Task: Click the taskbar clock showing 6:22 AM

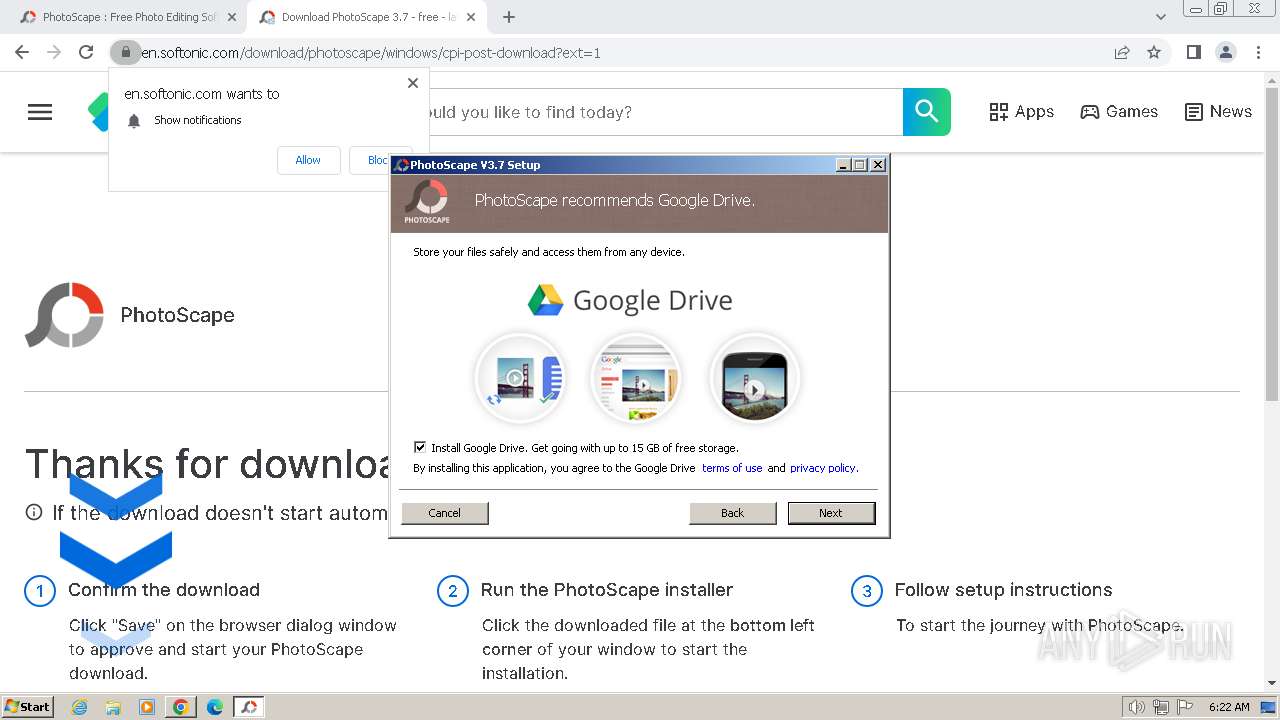Action: pyautogui.click(x=1229, y=707)
